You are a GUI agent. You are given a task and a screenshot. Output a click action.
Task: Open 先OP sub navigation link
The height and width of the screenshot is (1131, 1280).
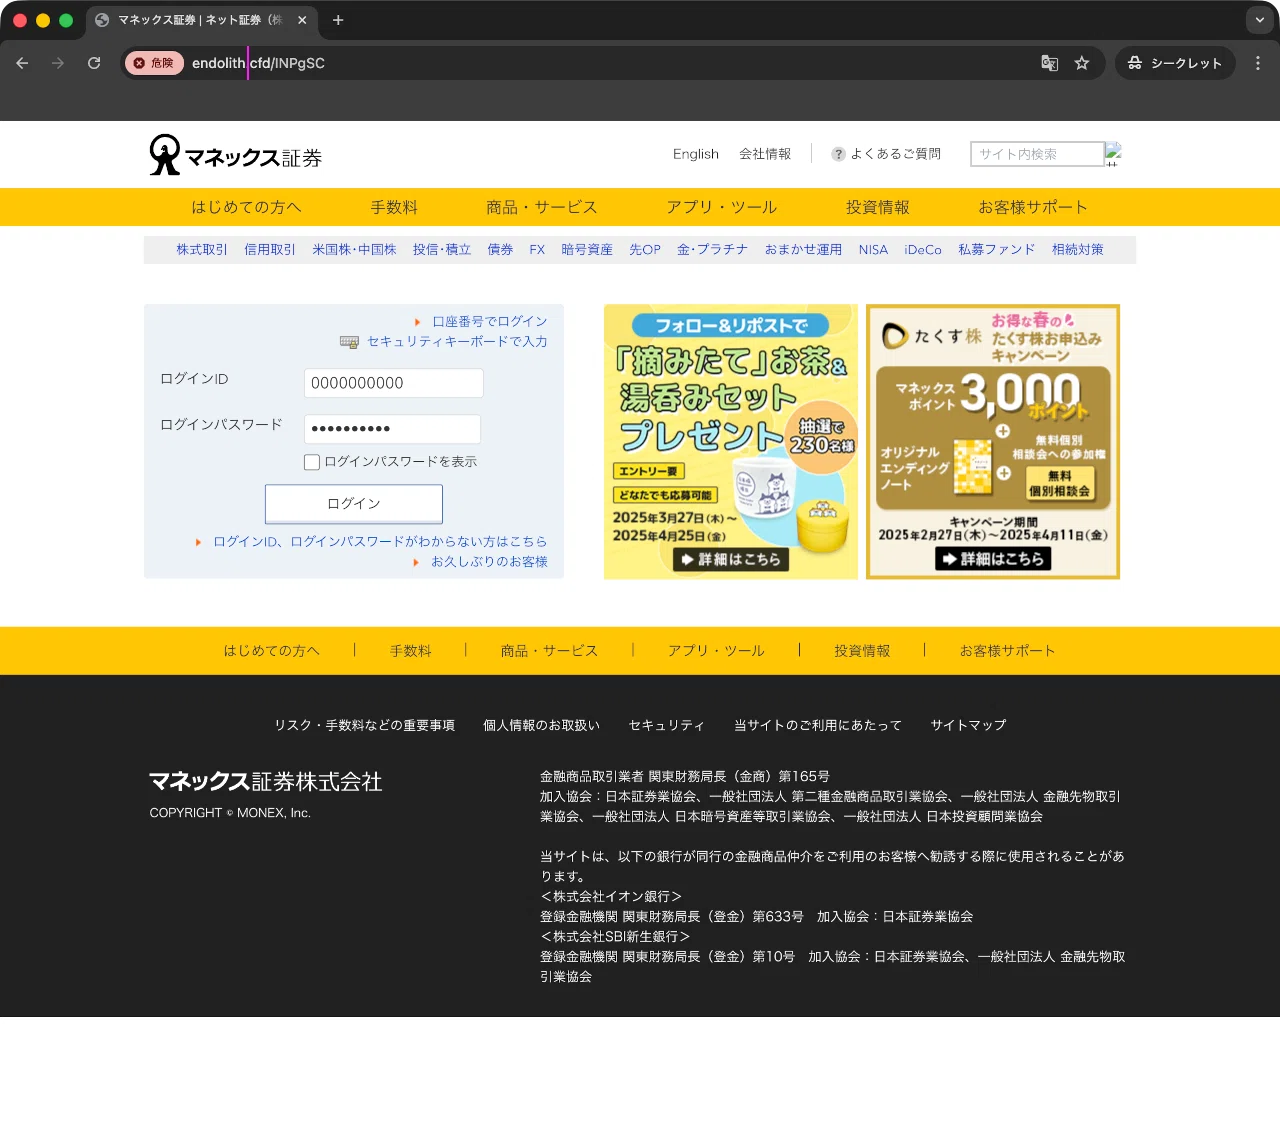(645, 250)
